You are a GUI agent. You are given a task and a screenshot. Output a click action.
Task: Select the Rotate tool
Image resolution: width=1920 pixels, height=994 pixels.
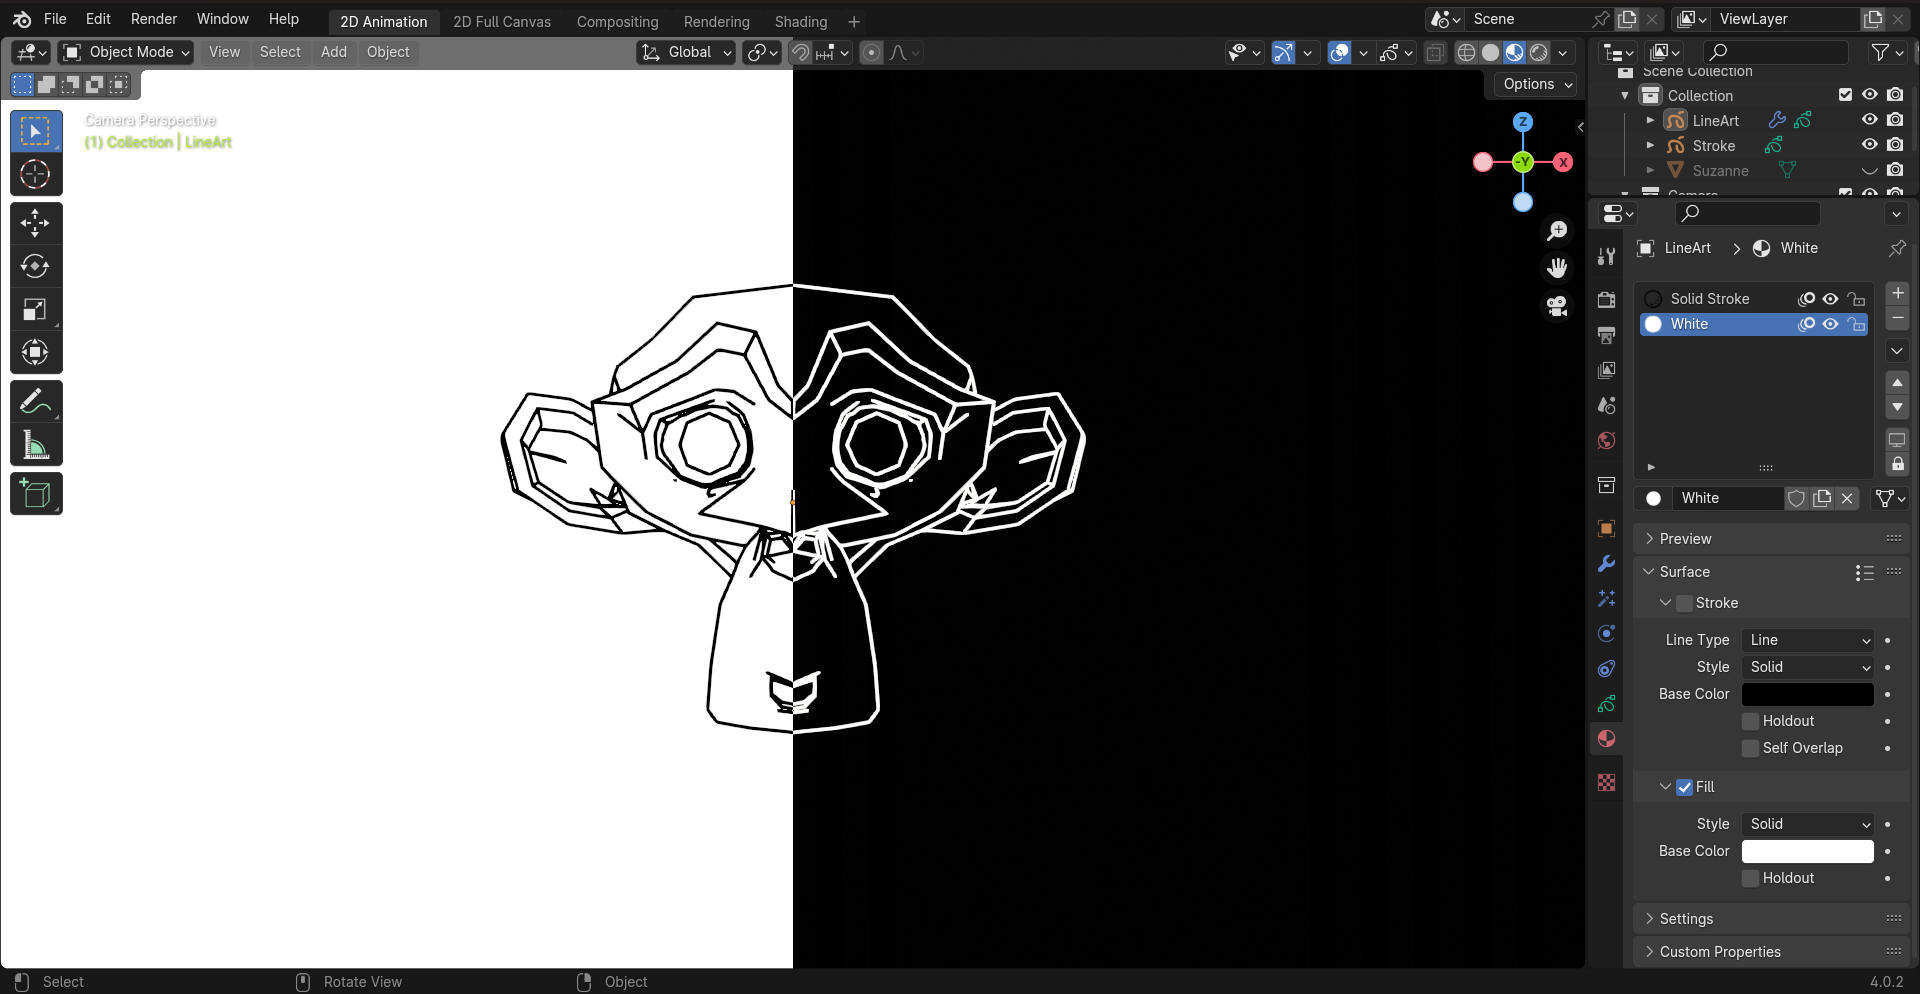pyautogui.click(x=36, y=266)
